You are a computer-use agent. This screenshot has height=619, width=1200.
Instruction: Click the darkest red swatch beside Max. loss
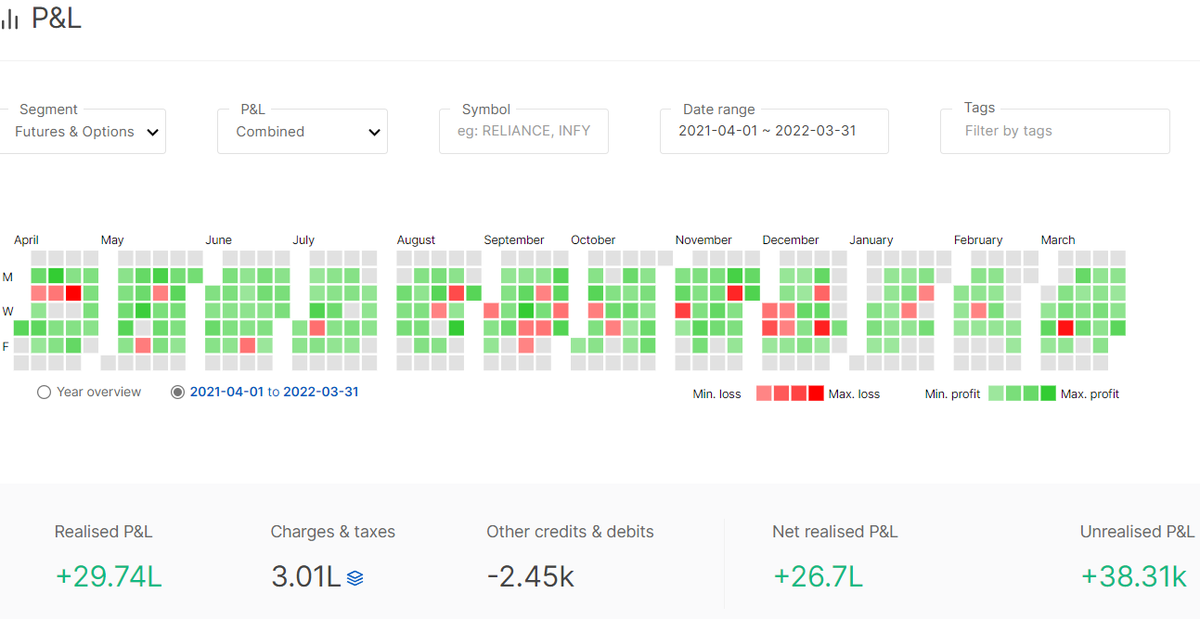[x=816, y=393]
